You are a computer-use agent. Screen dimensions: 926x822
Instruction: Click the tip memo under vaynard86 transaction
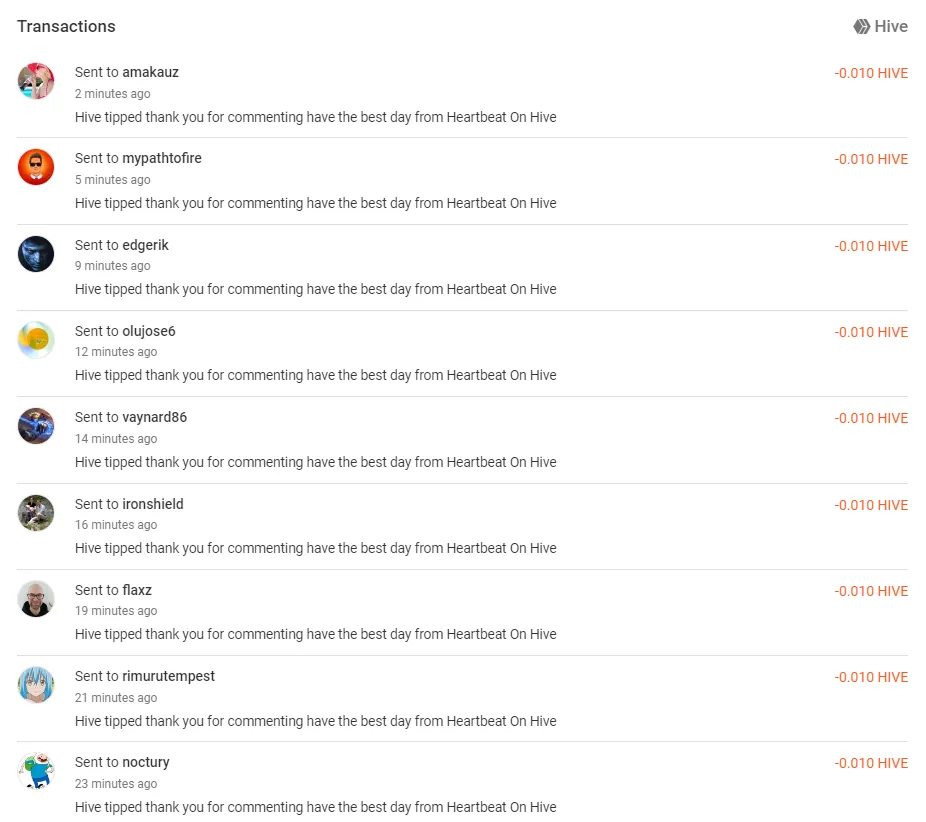pos(316,462)
